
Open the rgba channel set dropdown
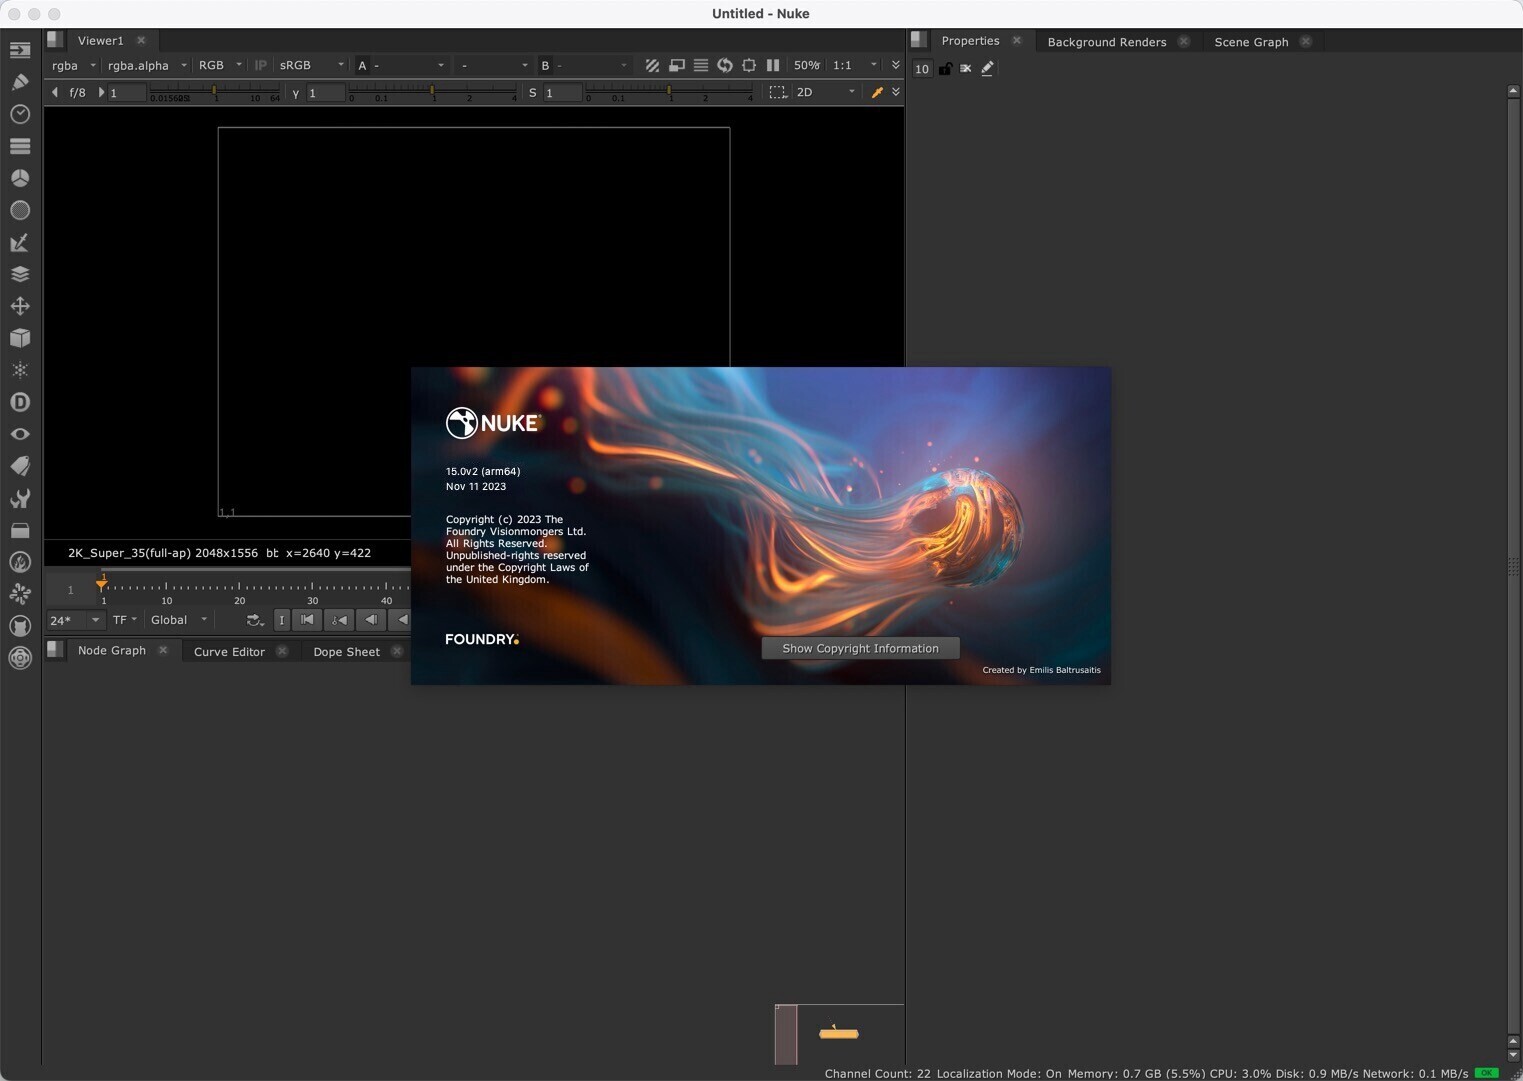[74, 65]
